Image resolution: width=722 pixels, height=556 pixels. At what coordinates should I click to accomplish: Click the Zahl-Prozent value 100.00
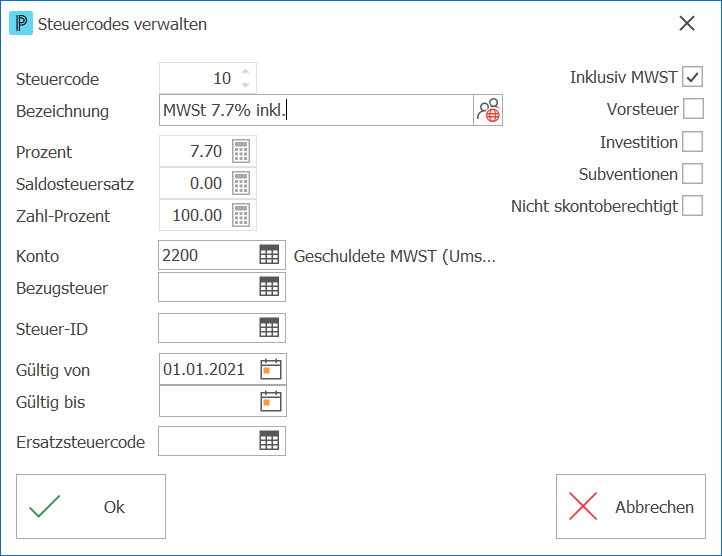(197, 215)
